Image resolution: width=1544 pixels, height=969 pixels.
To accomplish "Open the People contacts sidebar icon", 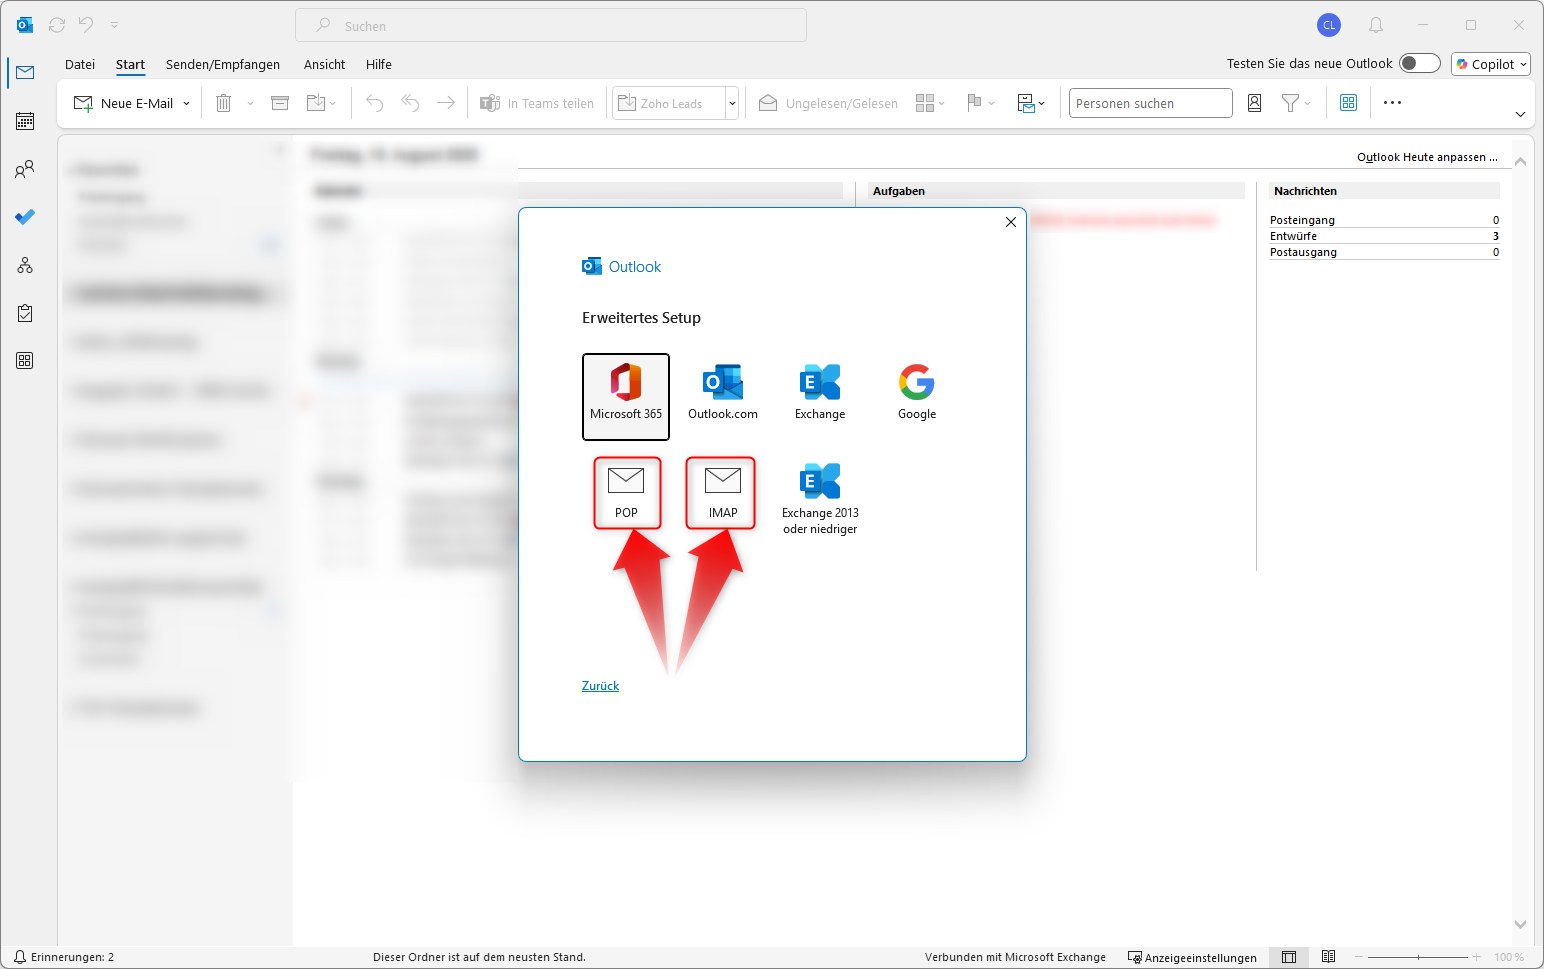I will [x=25, y=169].
